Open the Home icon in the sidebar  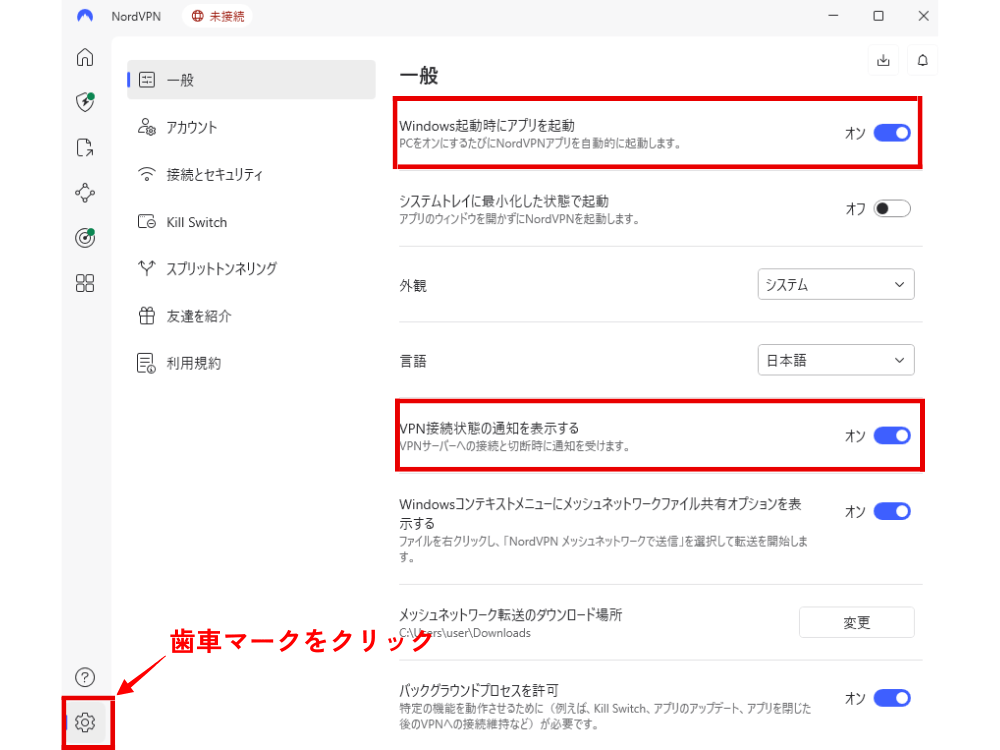click(85, 57)
